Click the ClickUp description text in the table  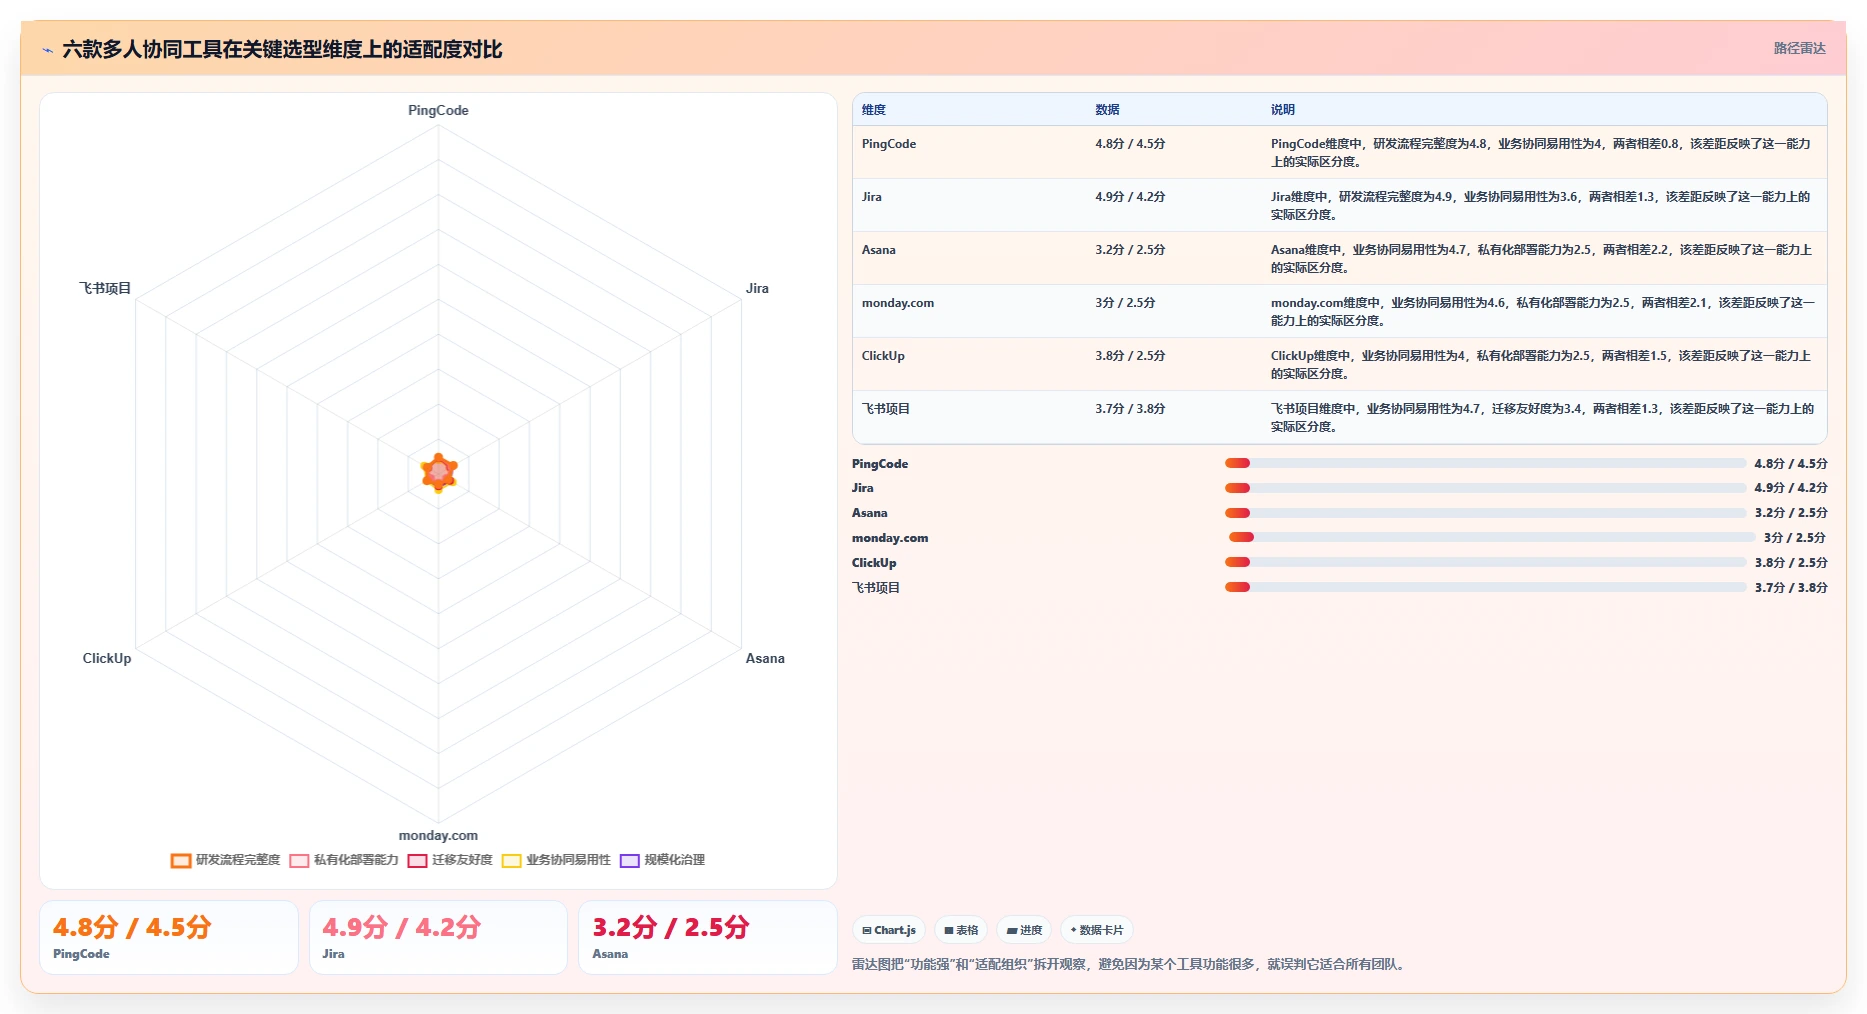tap(1540, 364)
